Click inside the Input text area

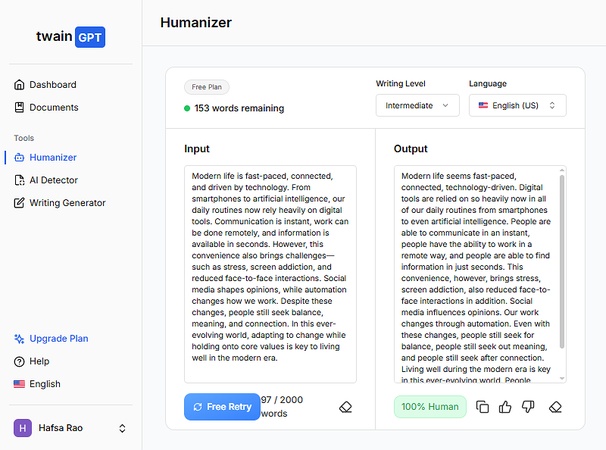point(270,274)
